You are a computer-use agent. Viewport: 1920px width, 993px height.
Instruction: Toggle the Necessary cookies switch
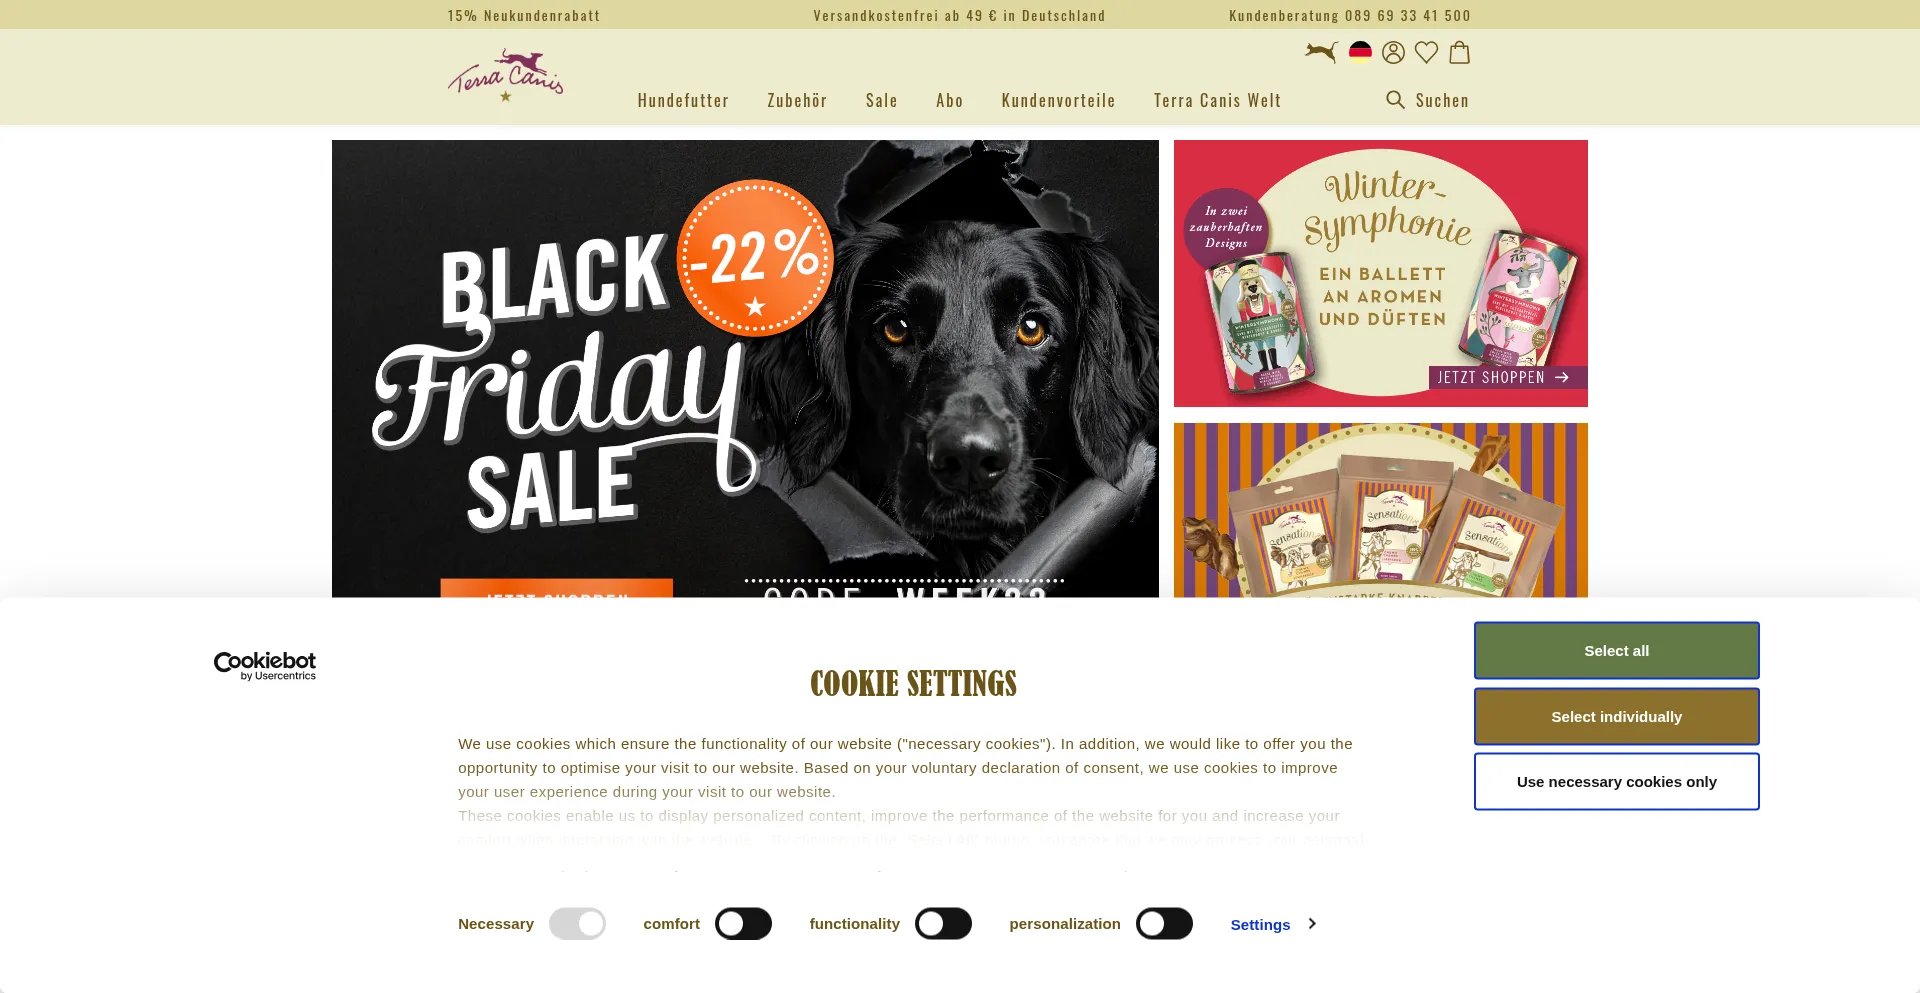pyautogui.click(x=577, y=923)
